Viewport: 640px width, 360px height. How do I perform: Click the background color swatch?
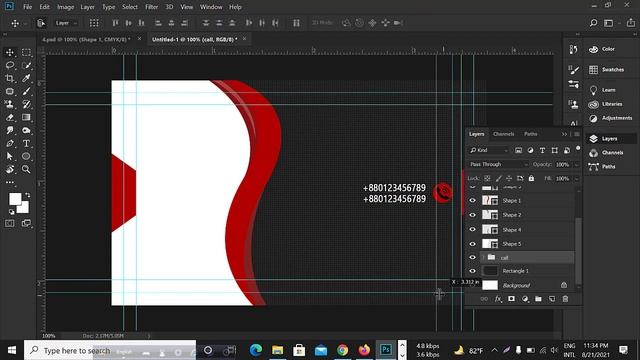point(24,208)
